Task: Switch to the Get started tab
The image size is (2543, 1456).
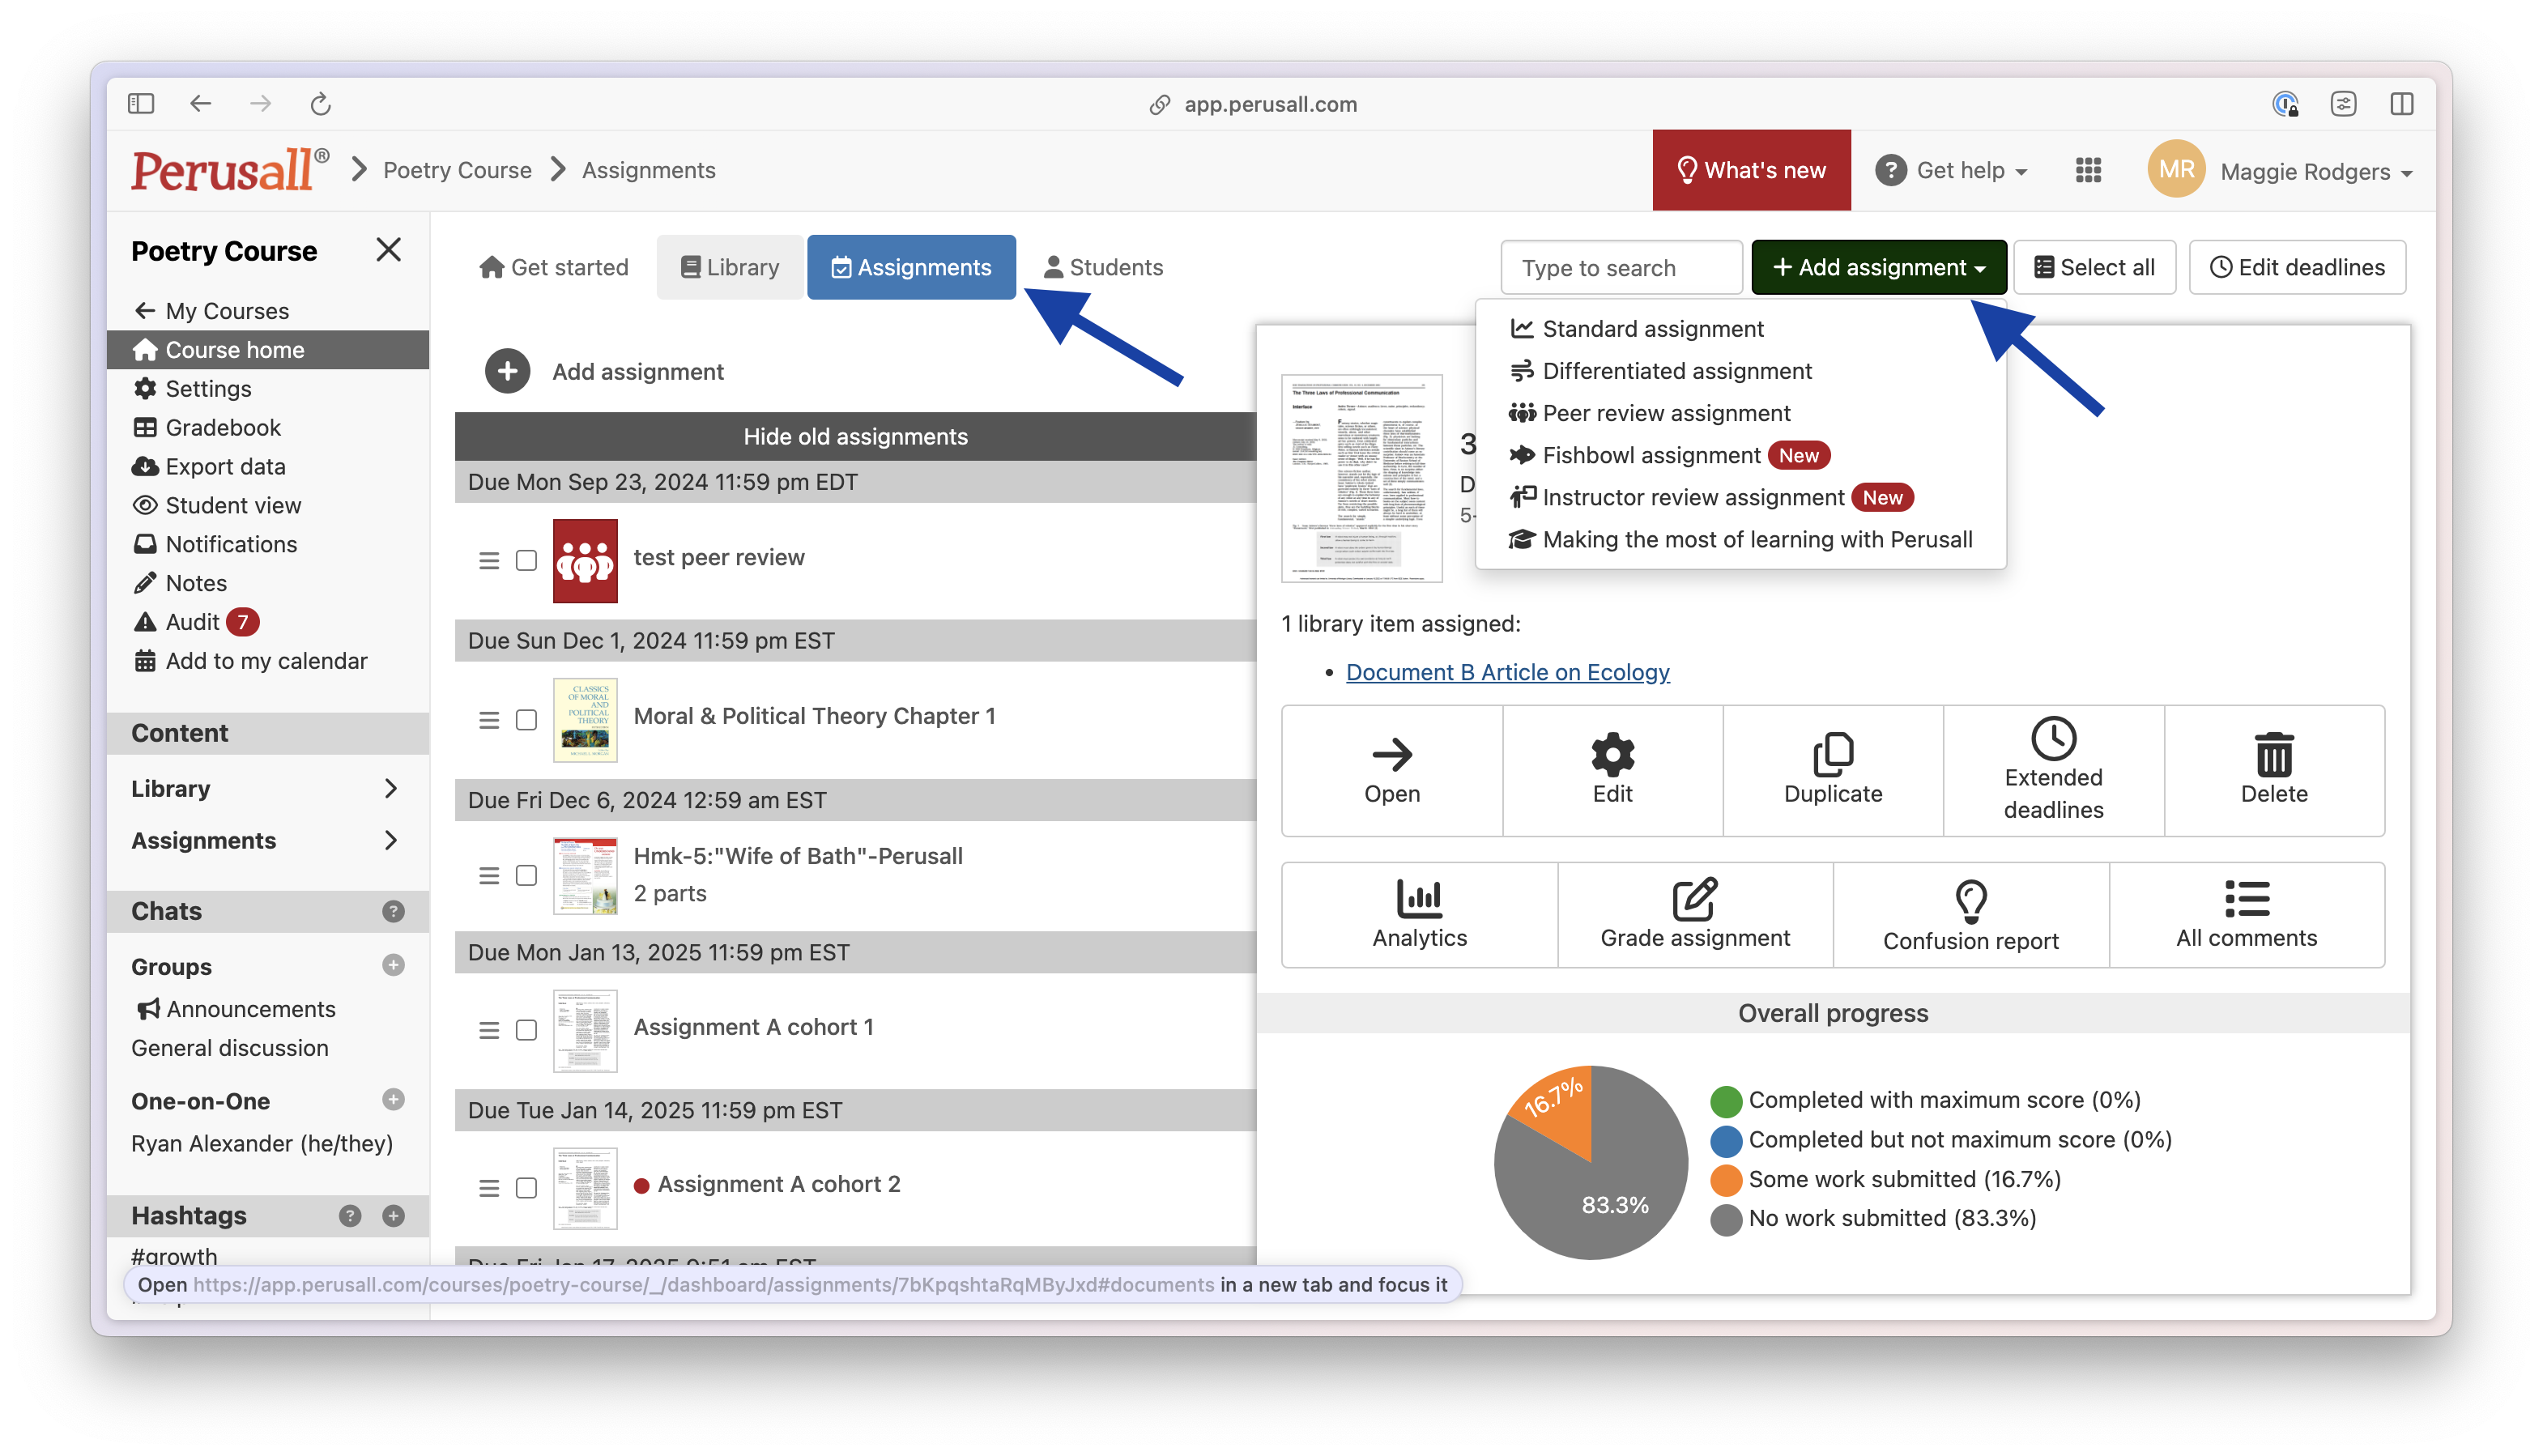Action: pyautogui.click(x=554, y=267)
